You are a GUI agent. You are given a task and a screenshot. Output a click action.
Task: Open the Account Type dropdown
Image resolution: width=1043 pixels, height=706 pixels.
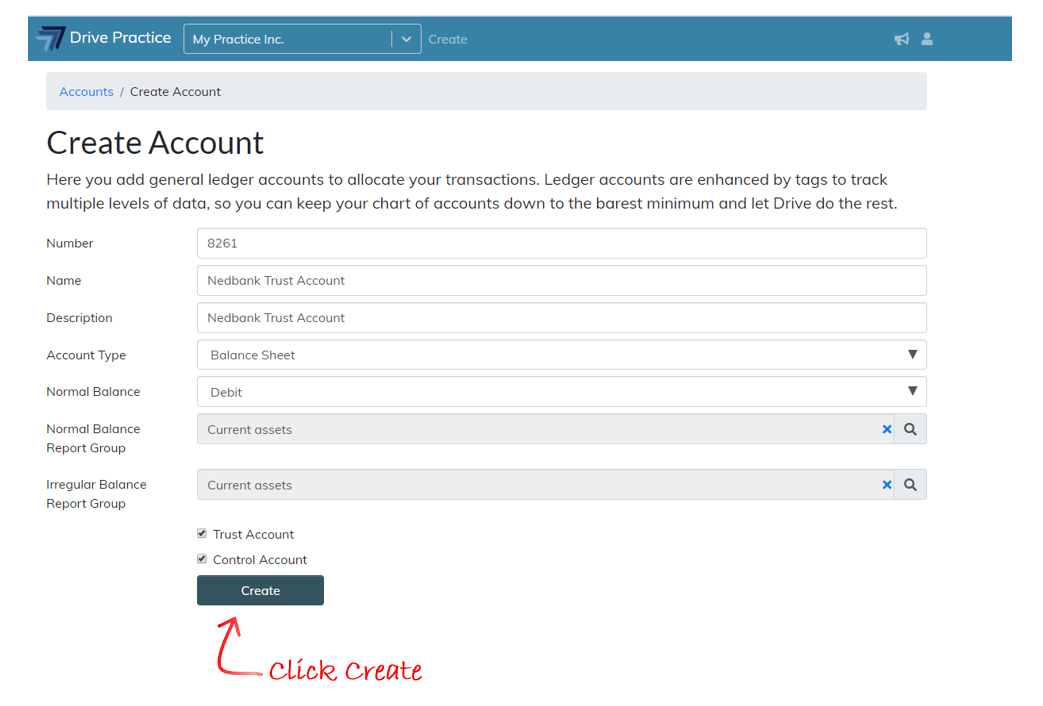point(561,355)
